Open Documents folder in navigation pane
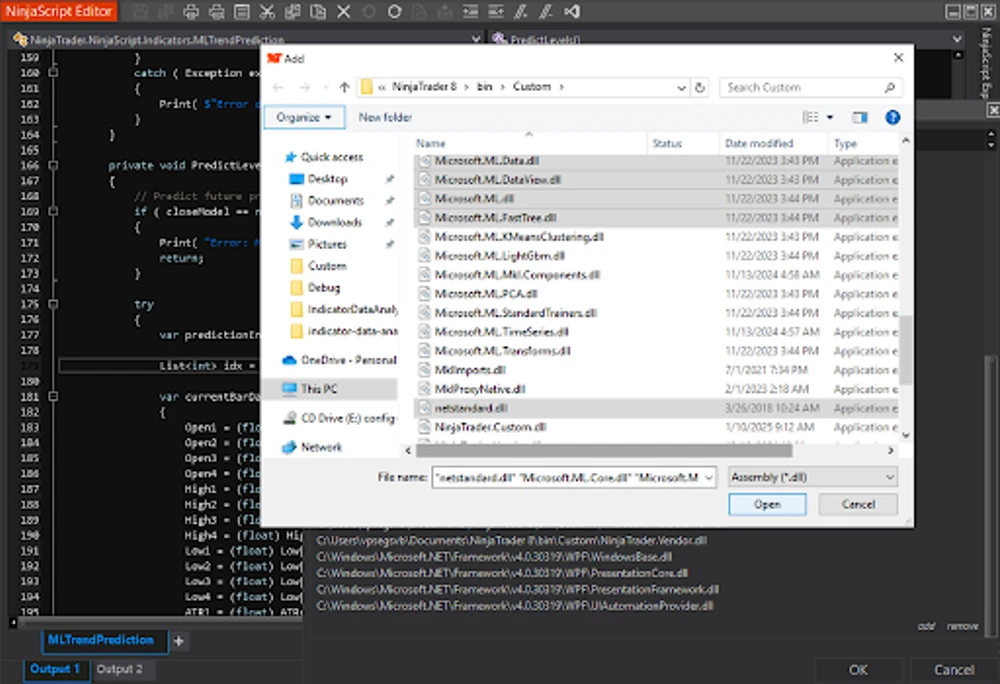Image resolution: width=1000 pixels, height=684 pixels. point(327,200)
